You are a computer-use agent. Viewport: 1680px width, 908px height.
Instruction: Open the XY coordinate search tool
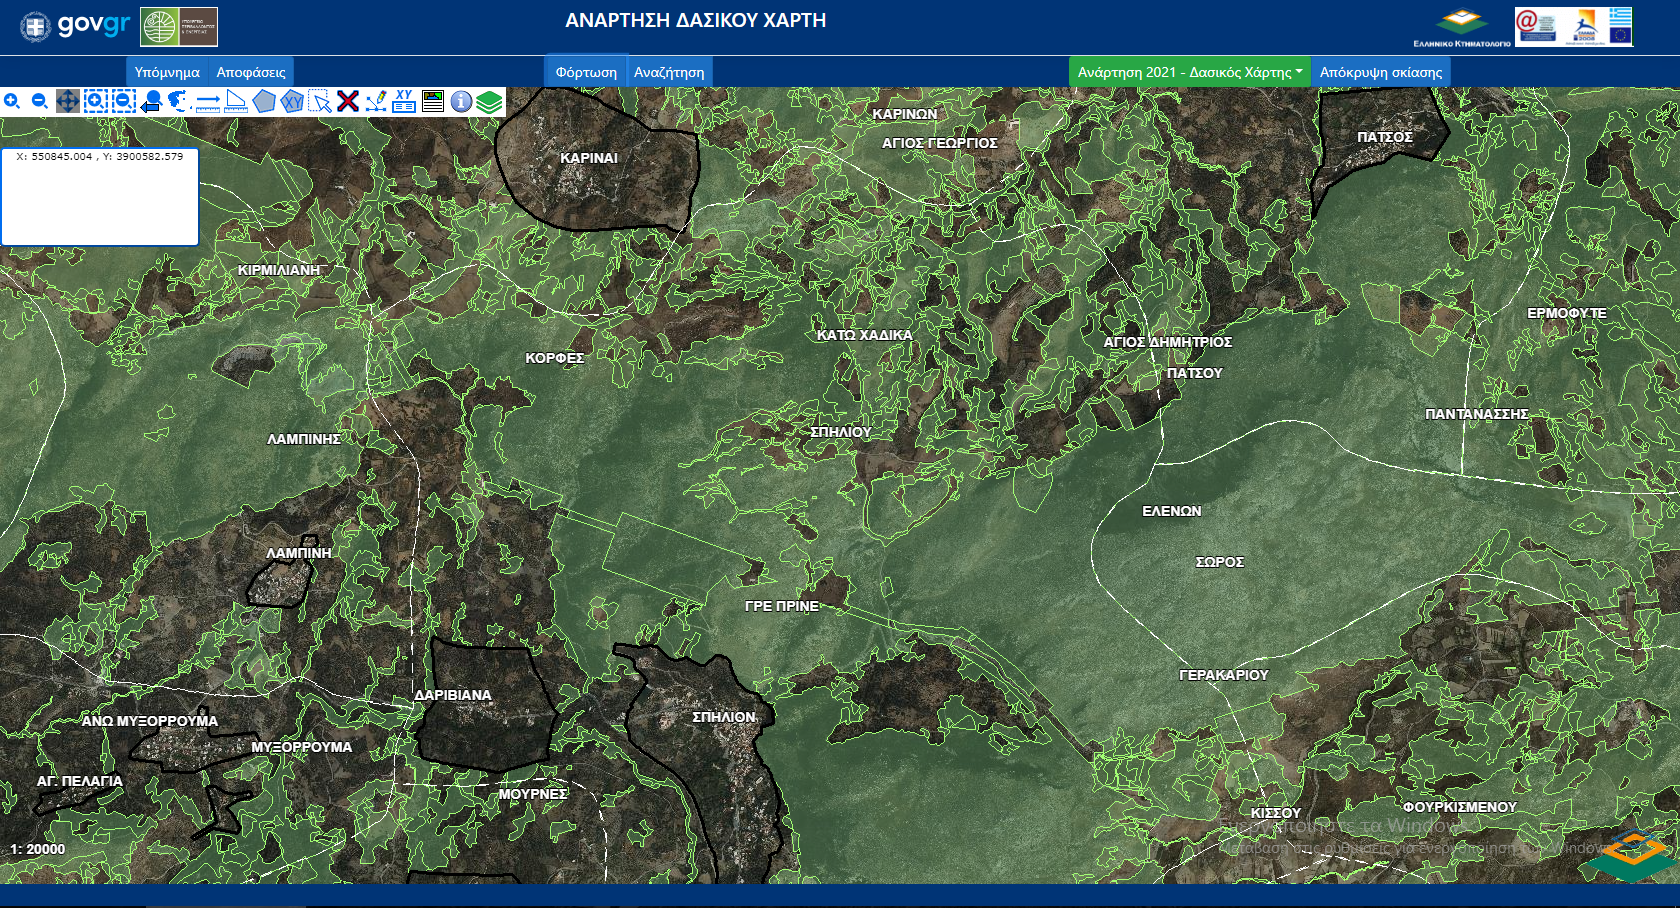(x=404, y=101)
